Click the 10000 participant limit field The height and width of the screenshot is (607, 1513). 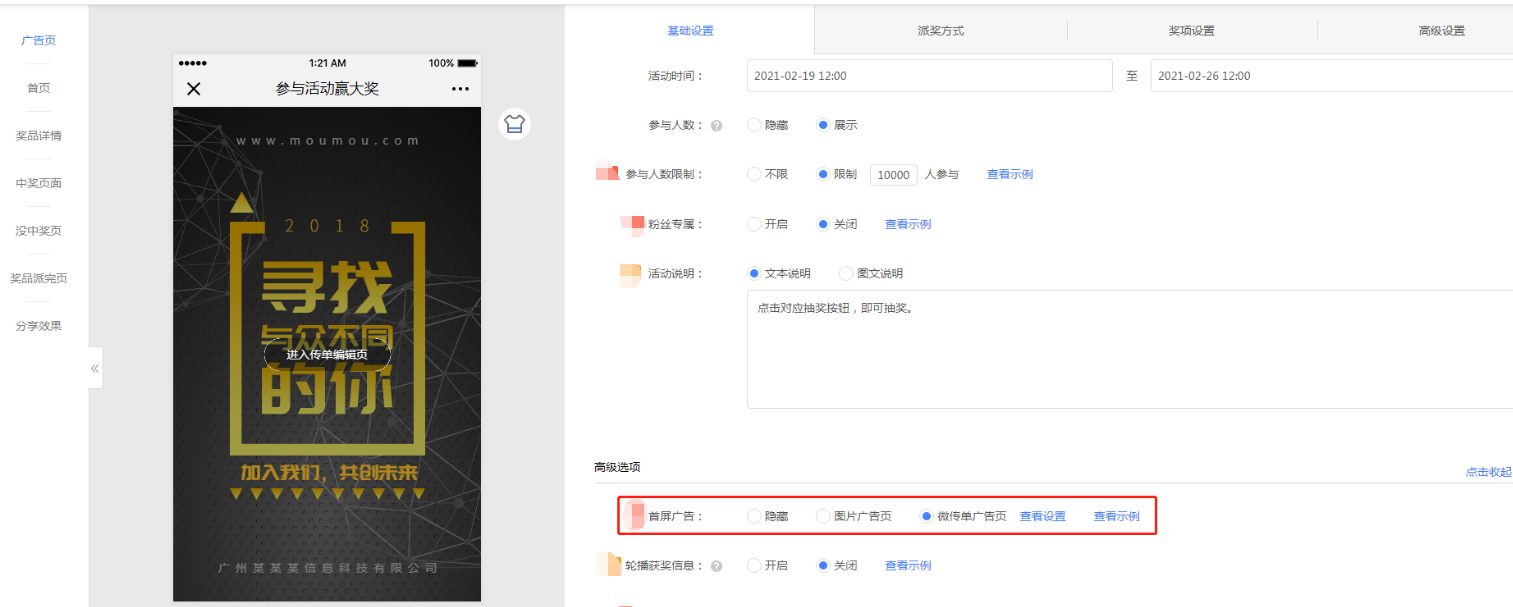pos(893,175)
